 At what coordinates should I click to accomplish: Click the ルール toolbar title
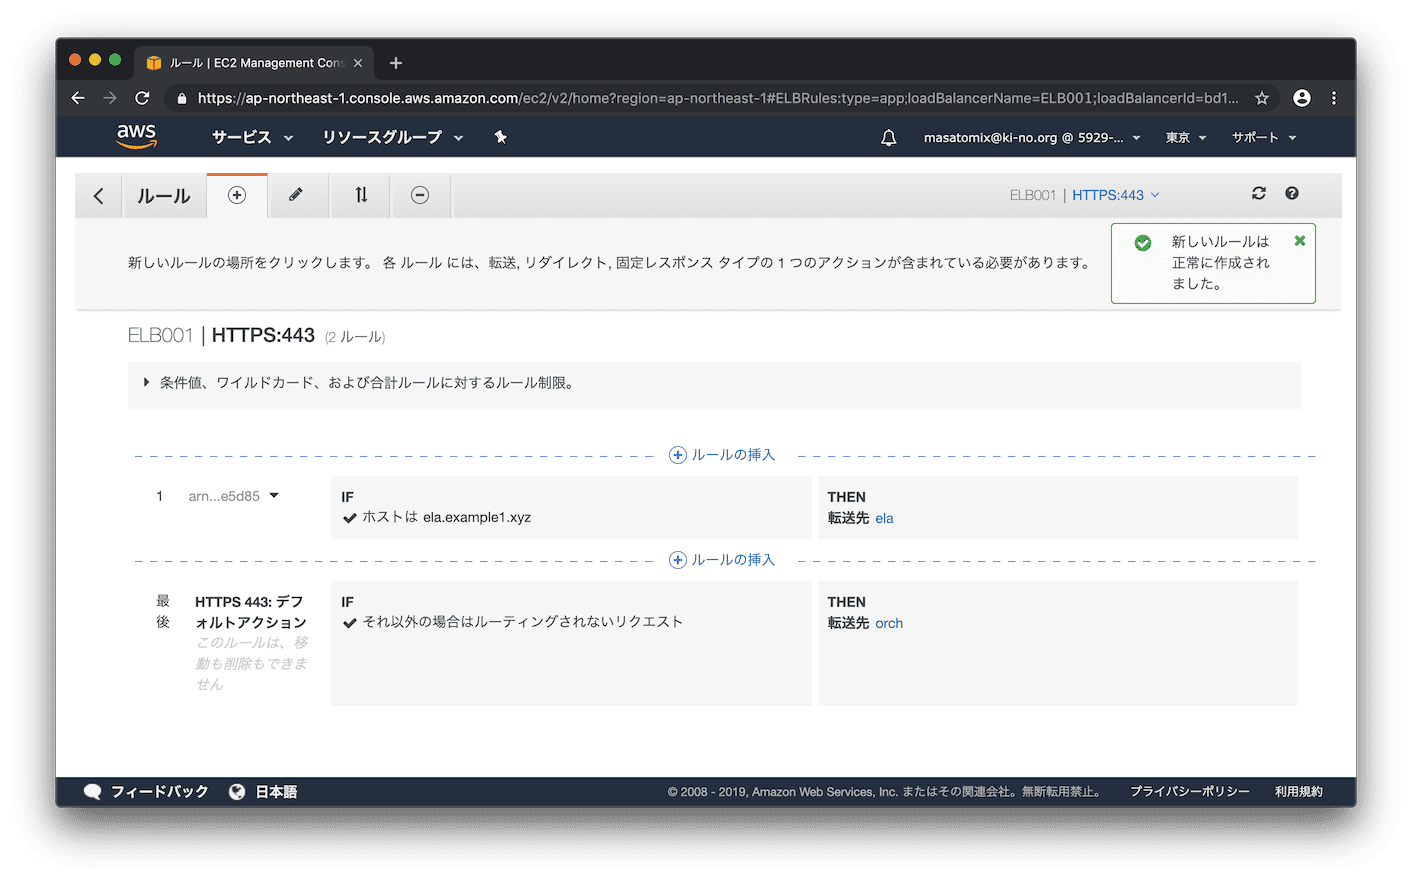[x=164, y=196]
